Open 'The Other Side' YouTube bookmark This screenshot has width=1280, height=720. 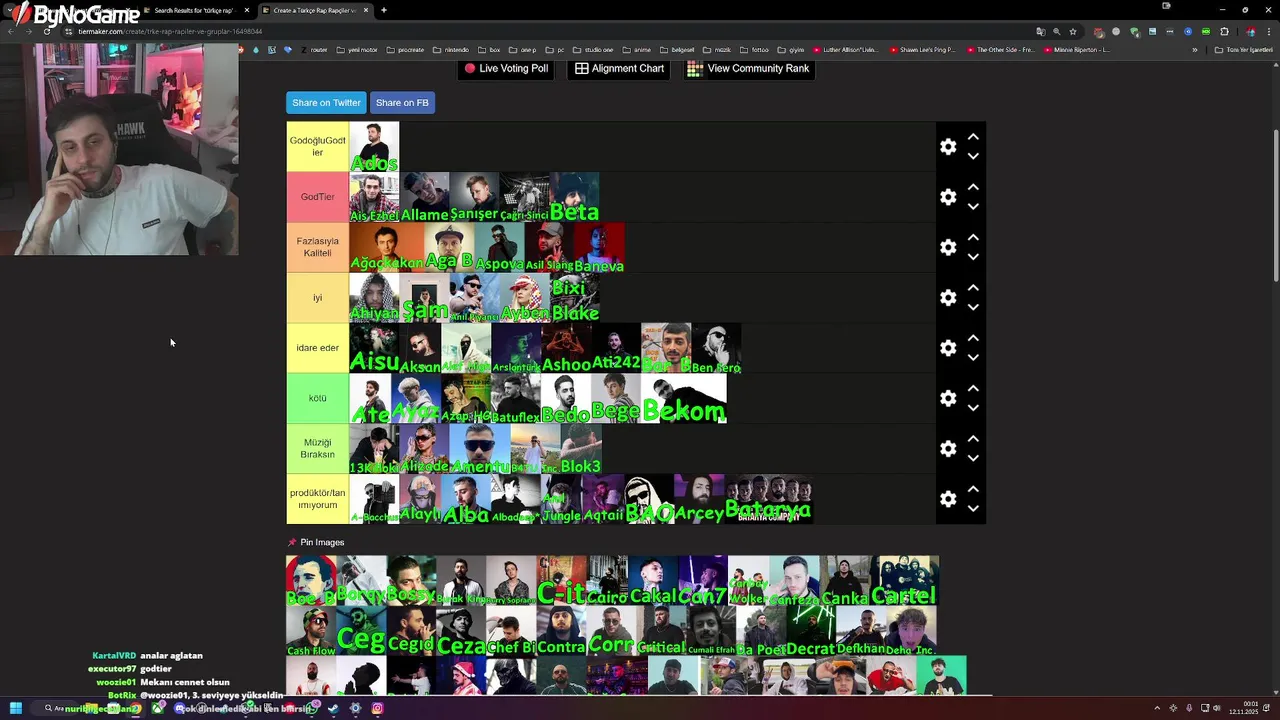tap(1001, 49)
